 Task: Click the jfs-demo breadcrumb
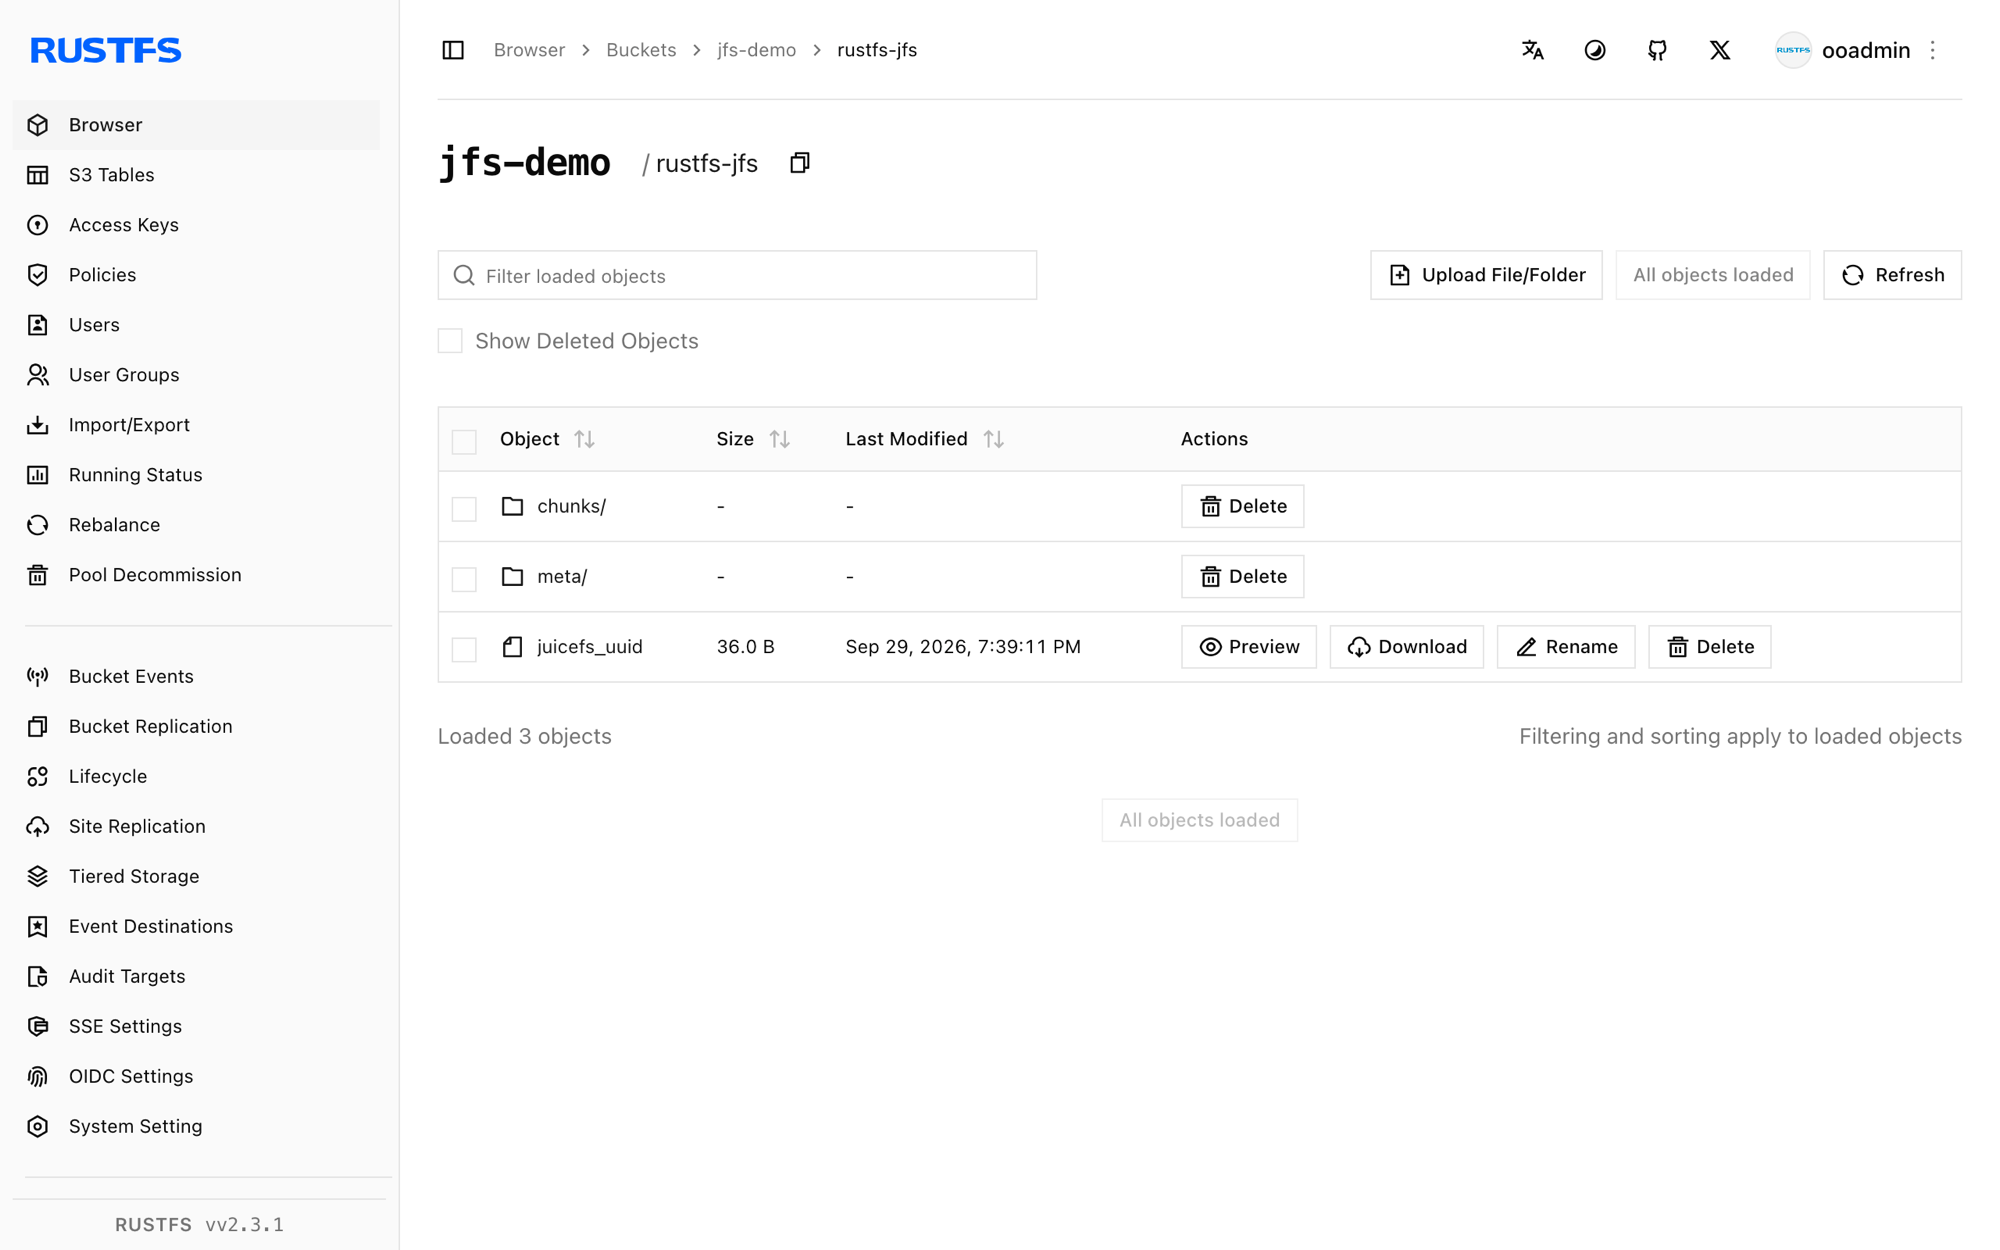pos(756,50)
